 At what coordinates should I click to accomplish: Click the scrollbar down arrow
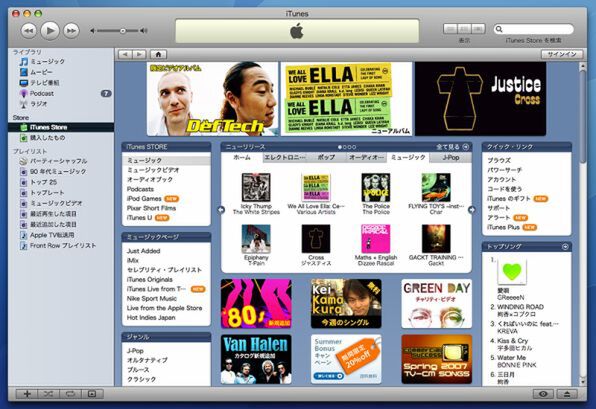click(x=582, y=382)
